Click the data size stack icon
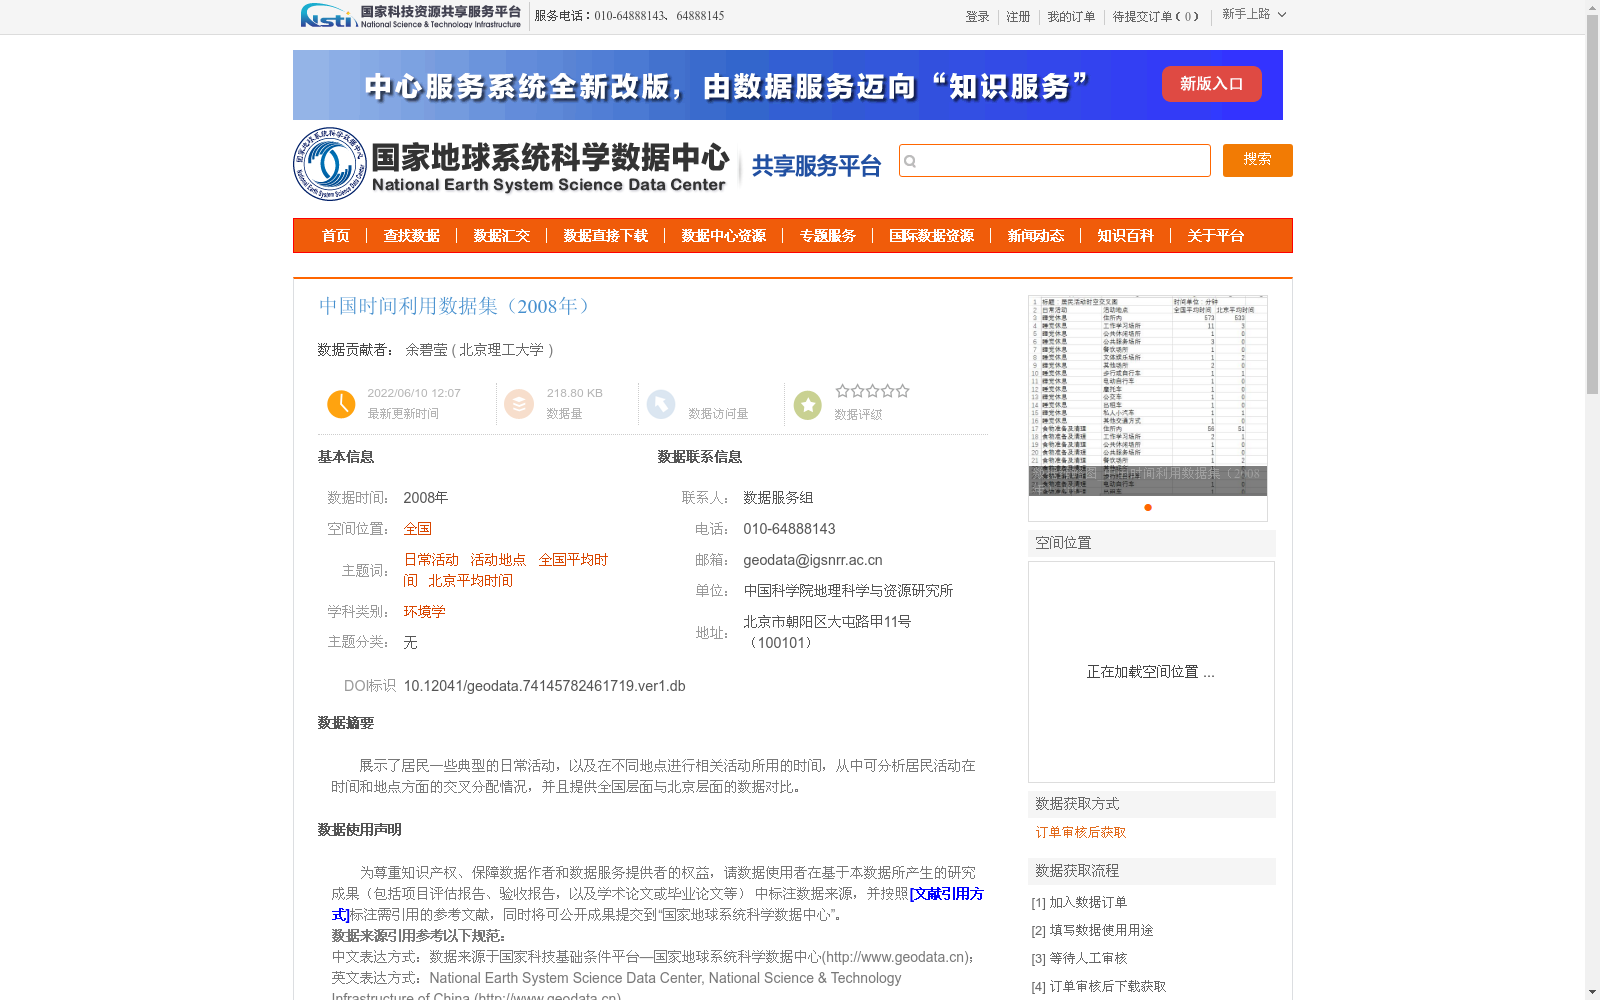 pos(519,404)
